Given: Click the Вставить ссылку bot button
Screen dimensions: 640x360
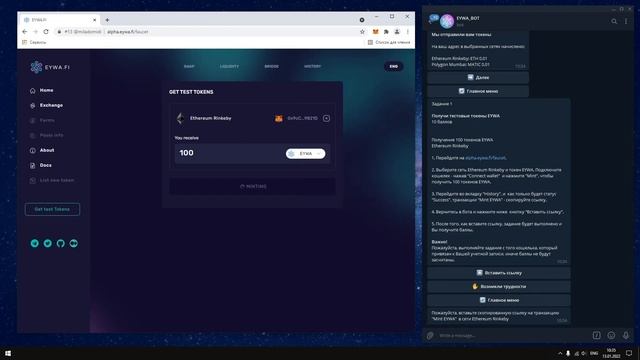Looking at the screenshot, I should pos(499,273).
